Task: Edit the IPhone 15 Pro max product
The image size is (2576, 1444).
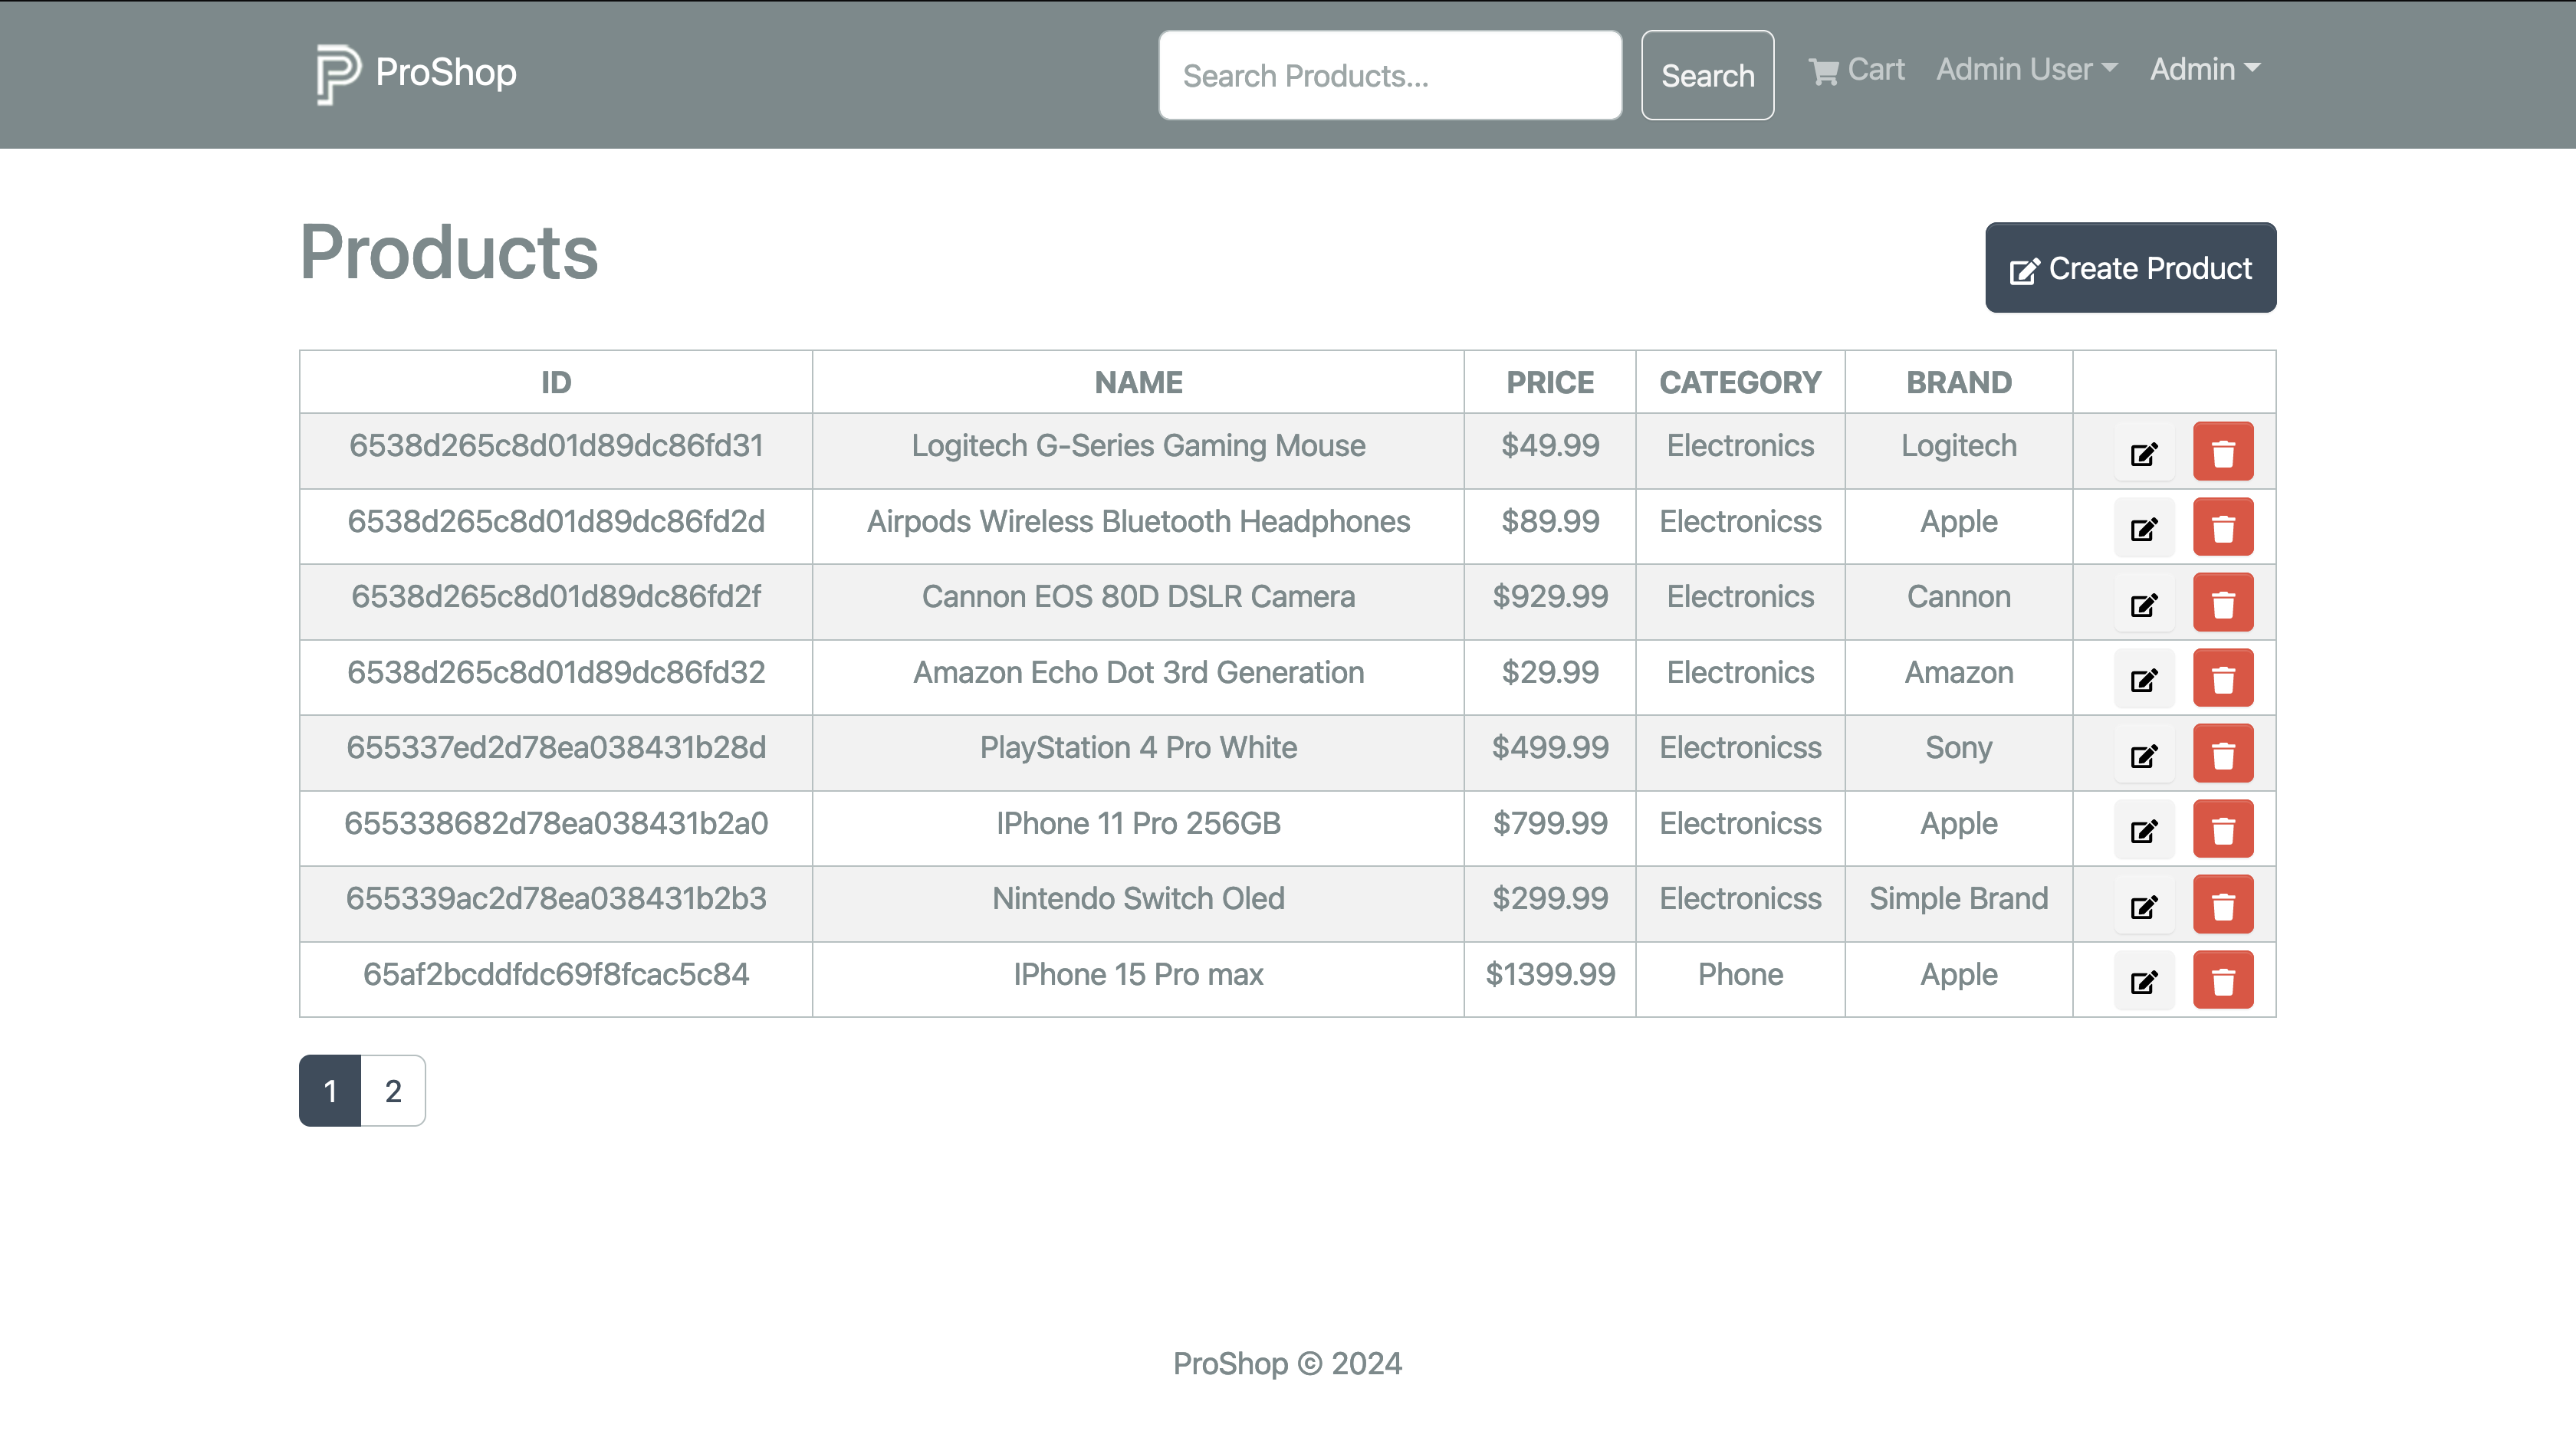Action: click(2143, 981)
